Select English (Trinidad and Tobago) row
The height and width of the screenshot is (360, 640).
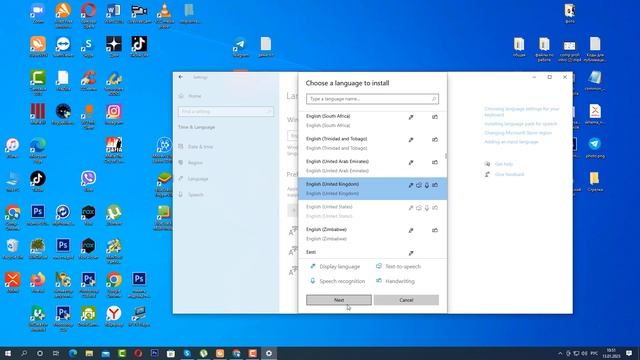[372, 143]
